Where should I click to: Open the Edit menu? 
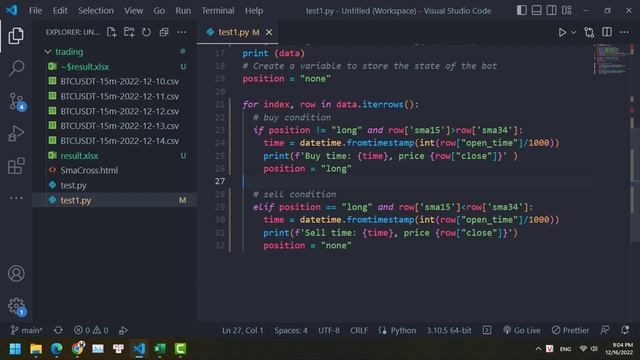[x=60, y=11]
